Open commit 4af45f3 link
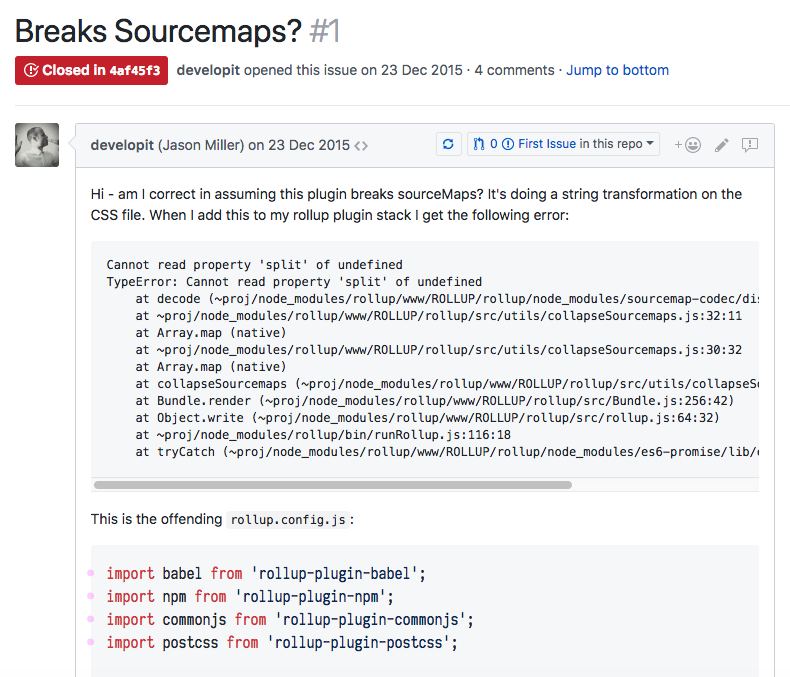This screenshot has height=677, width=790. tap(134, 71)
